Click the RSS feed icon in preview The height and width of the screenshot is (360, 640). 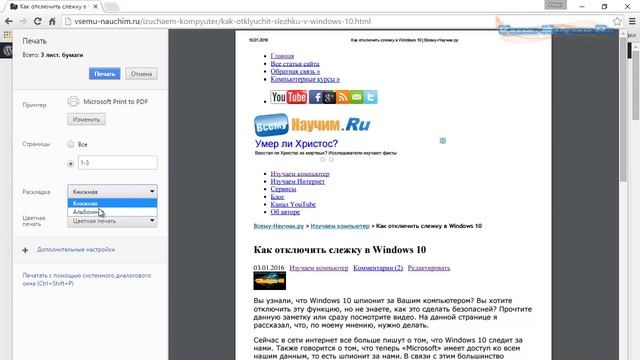pyautogui.click(x=343, y=97)
